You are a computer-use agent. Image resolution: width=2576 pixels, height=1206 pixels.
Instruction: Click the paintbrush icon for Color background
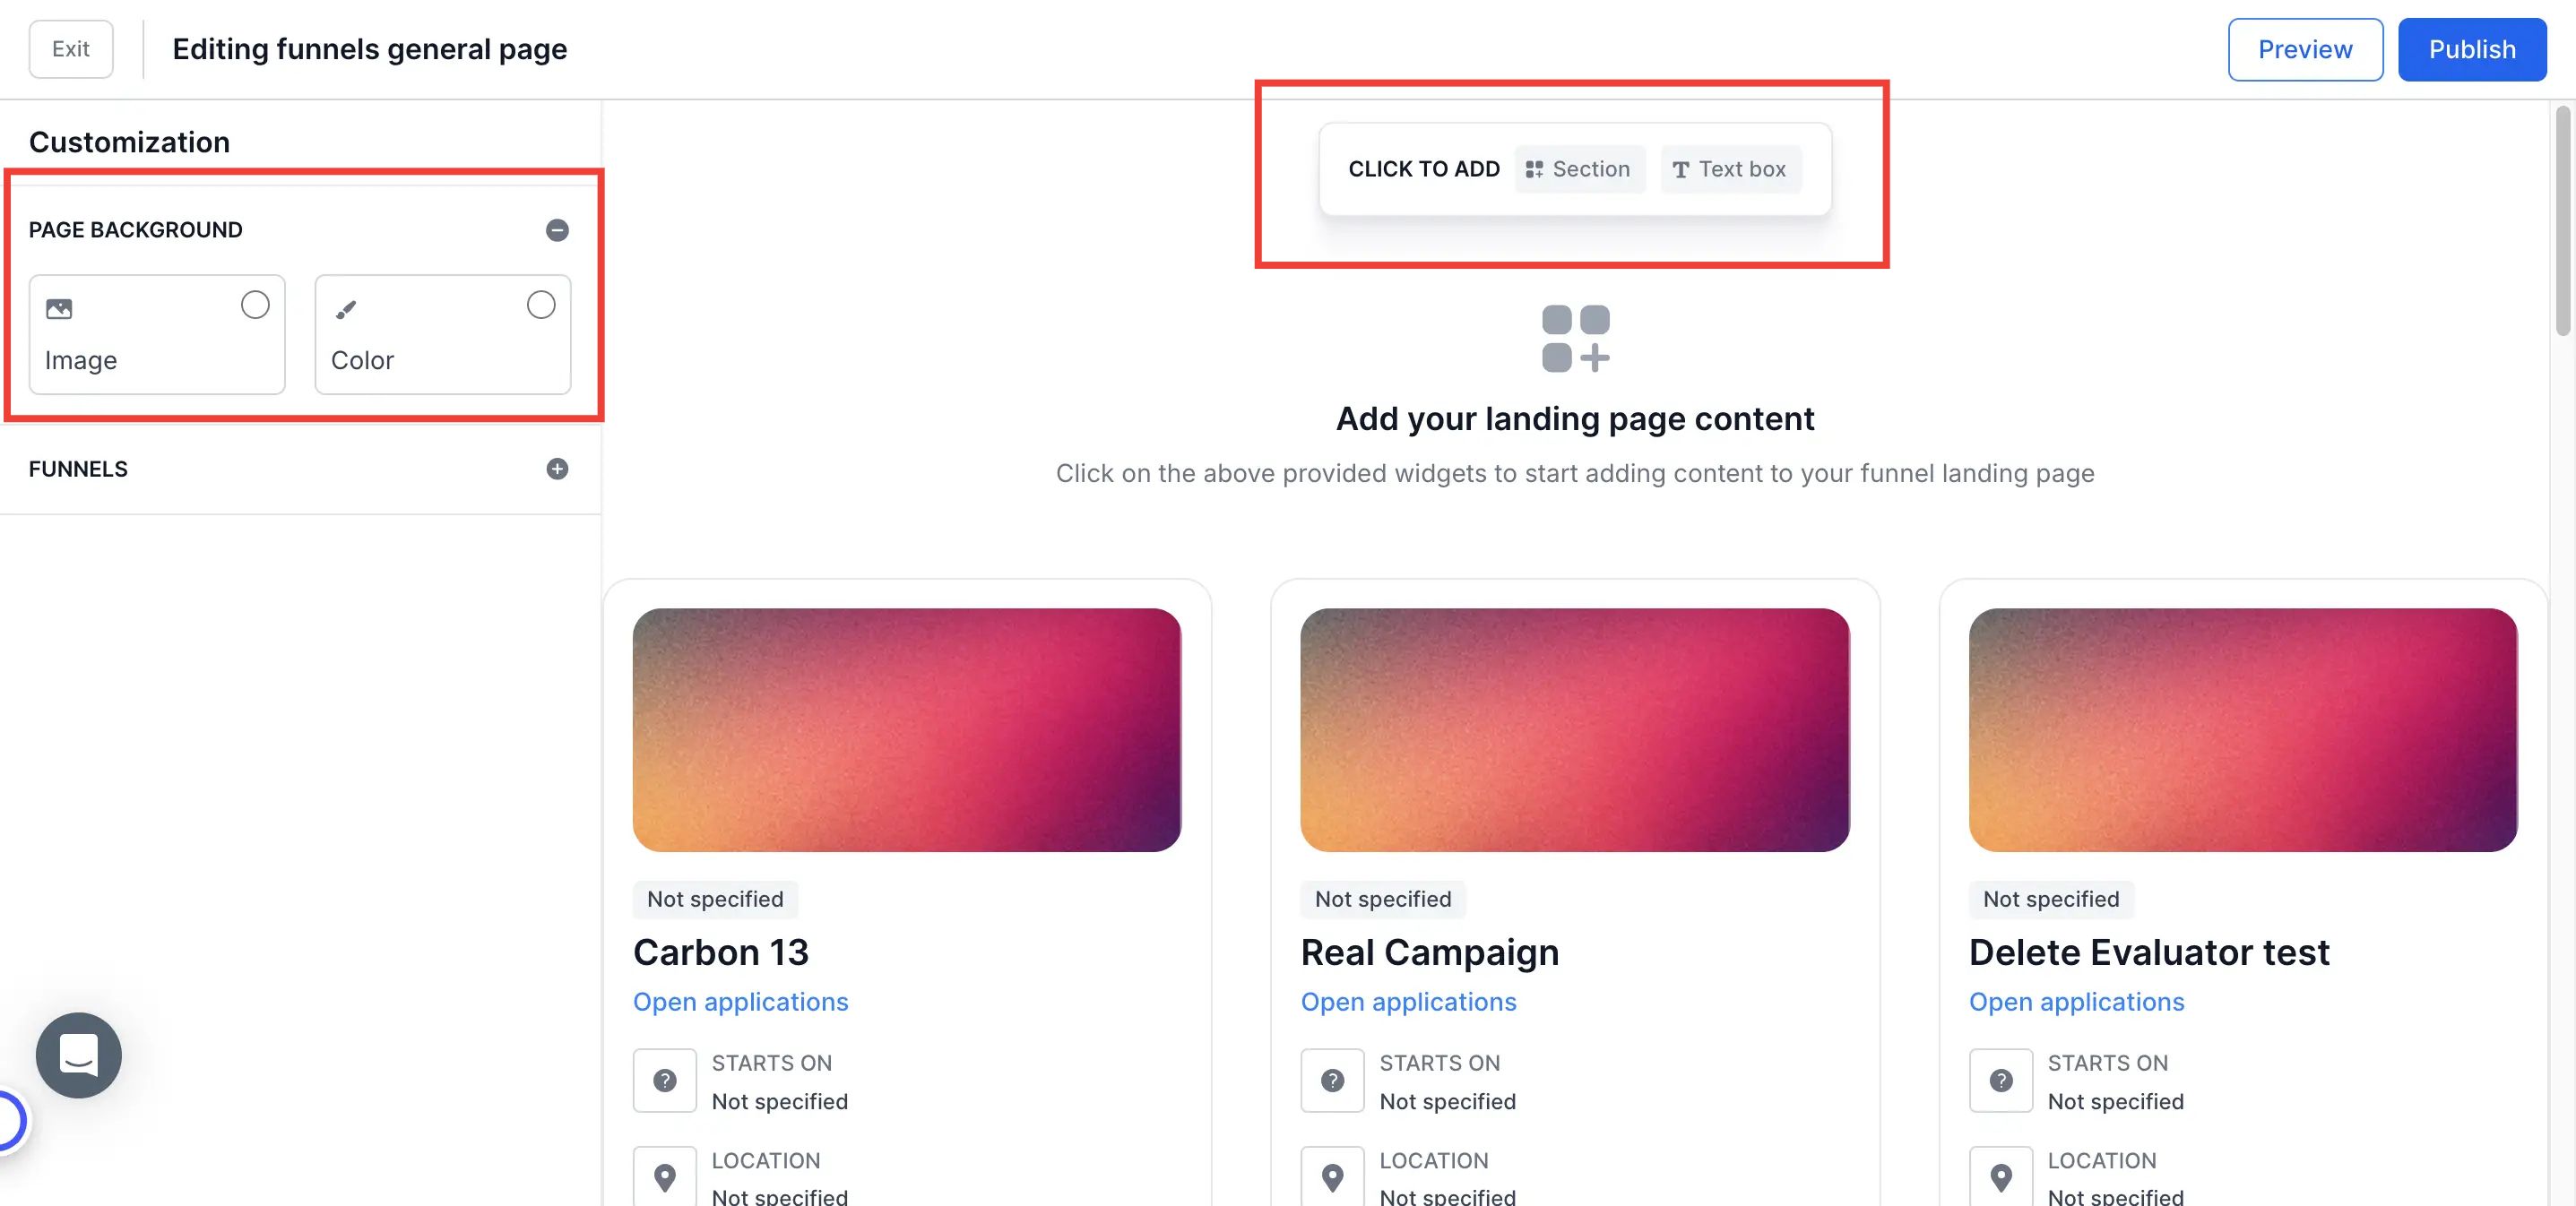coord(346,310)
